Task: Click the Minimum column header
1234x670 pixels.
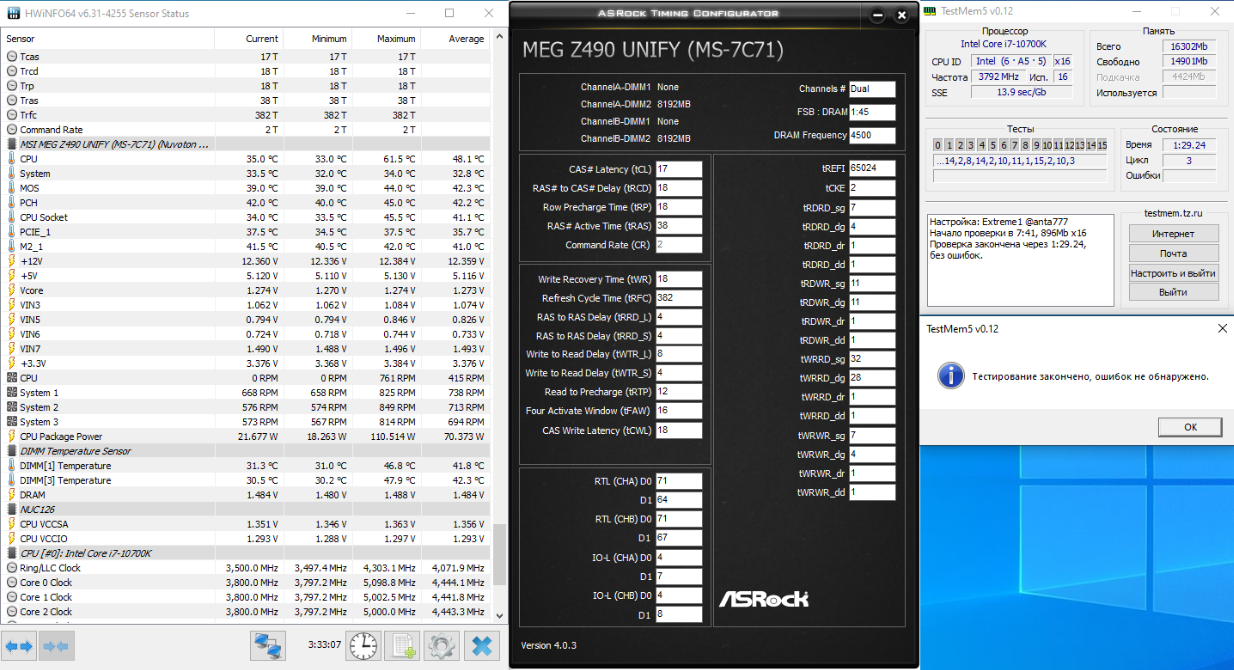Action: coord(317,39)
